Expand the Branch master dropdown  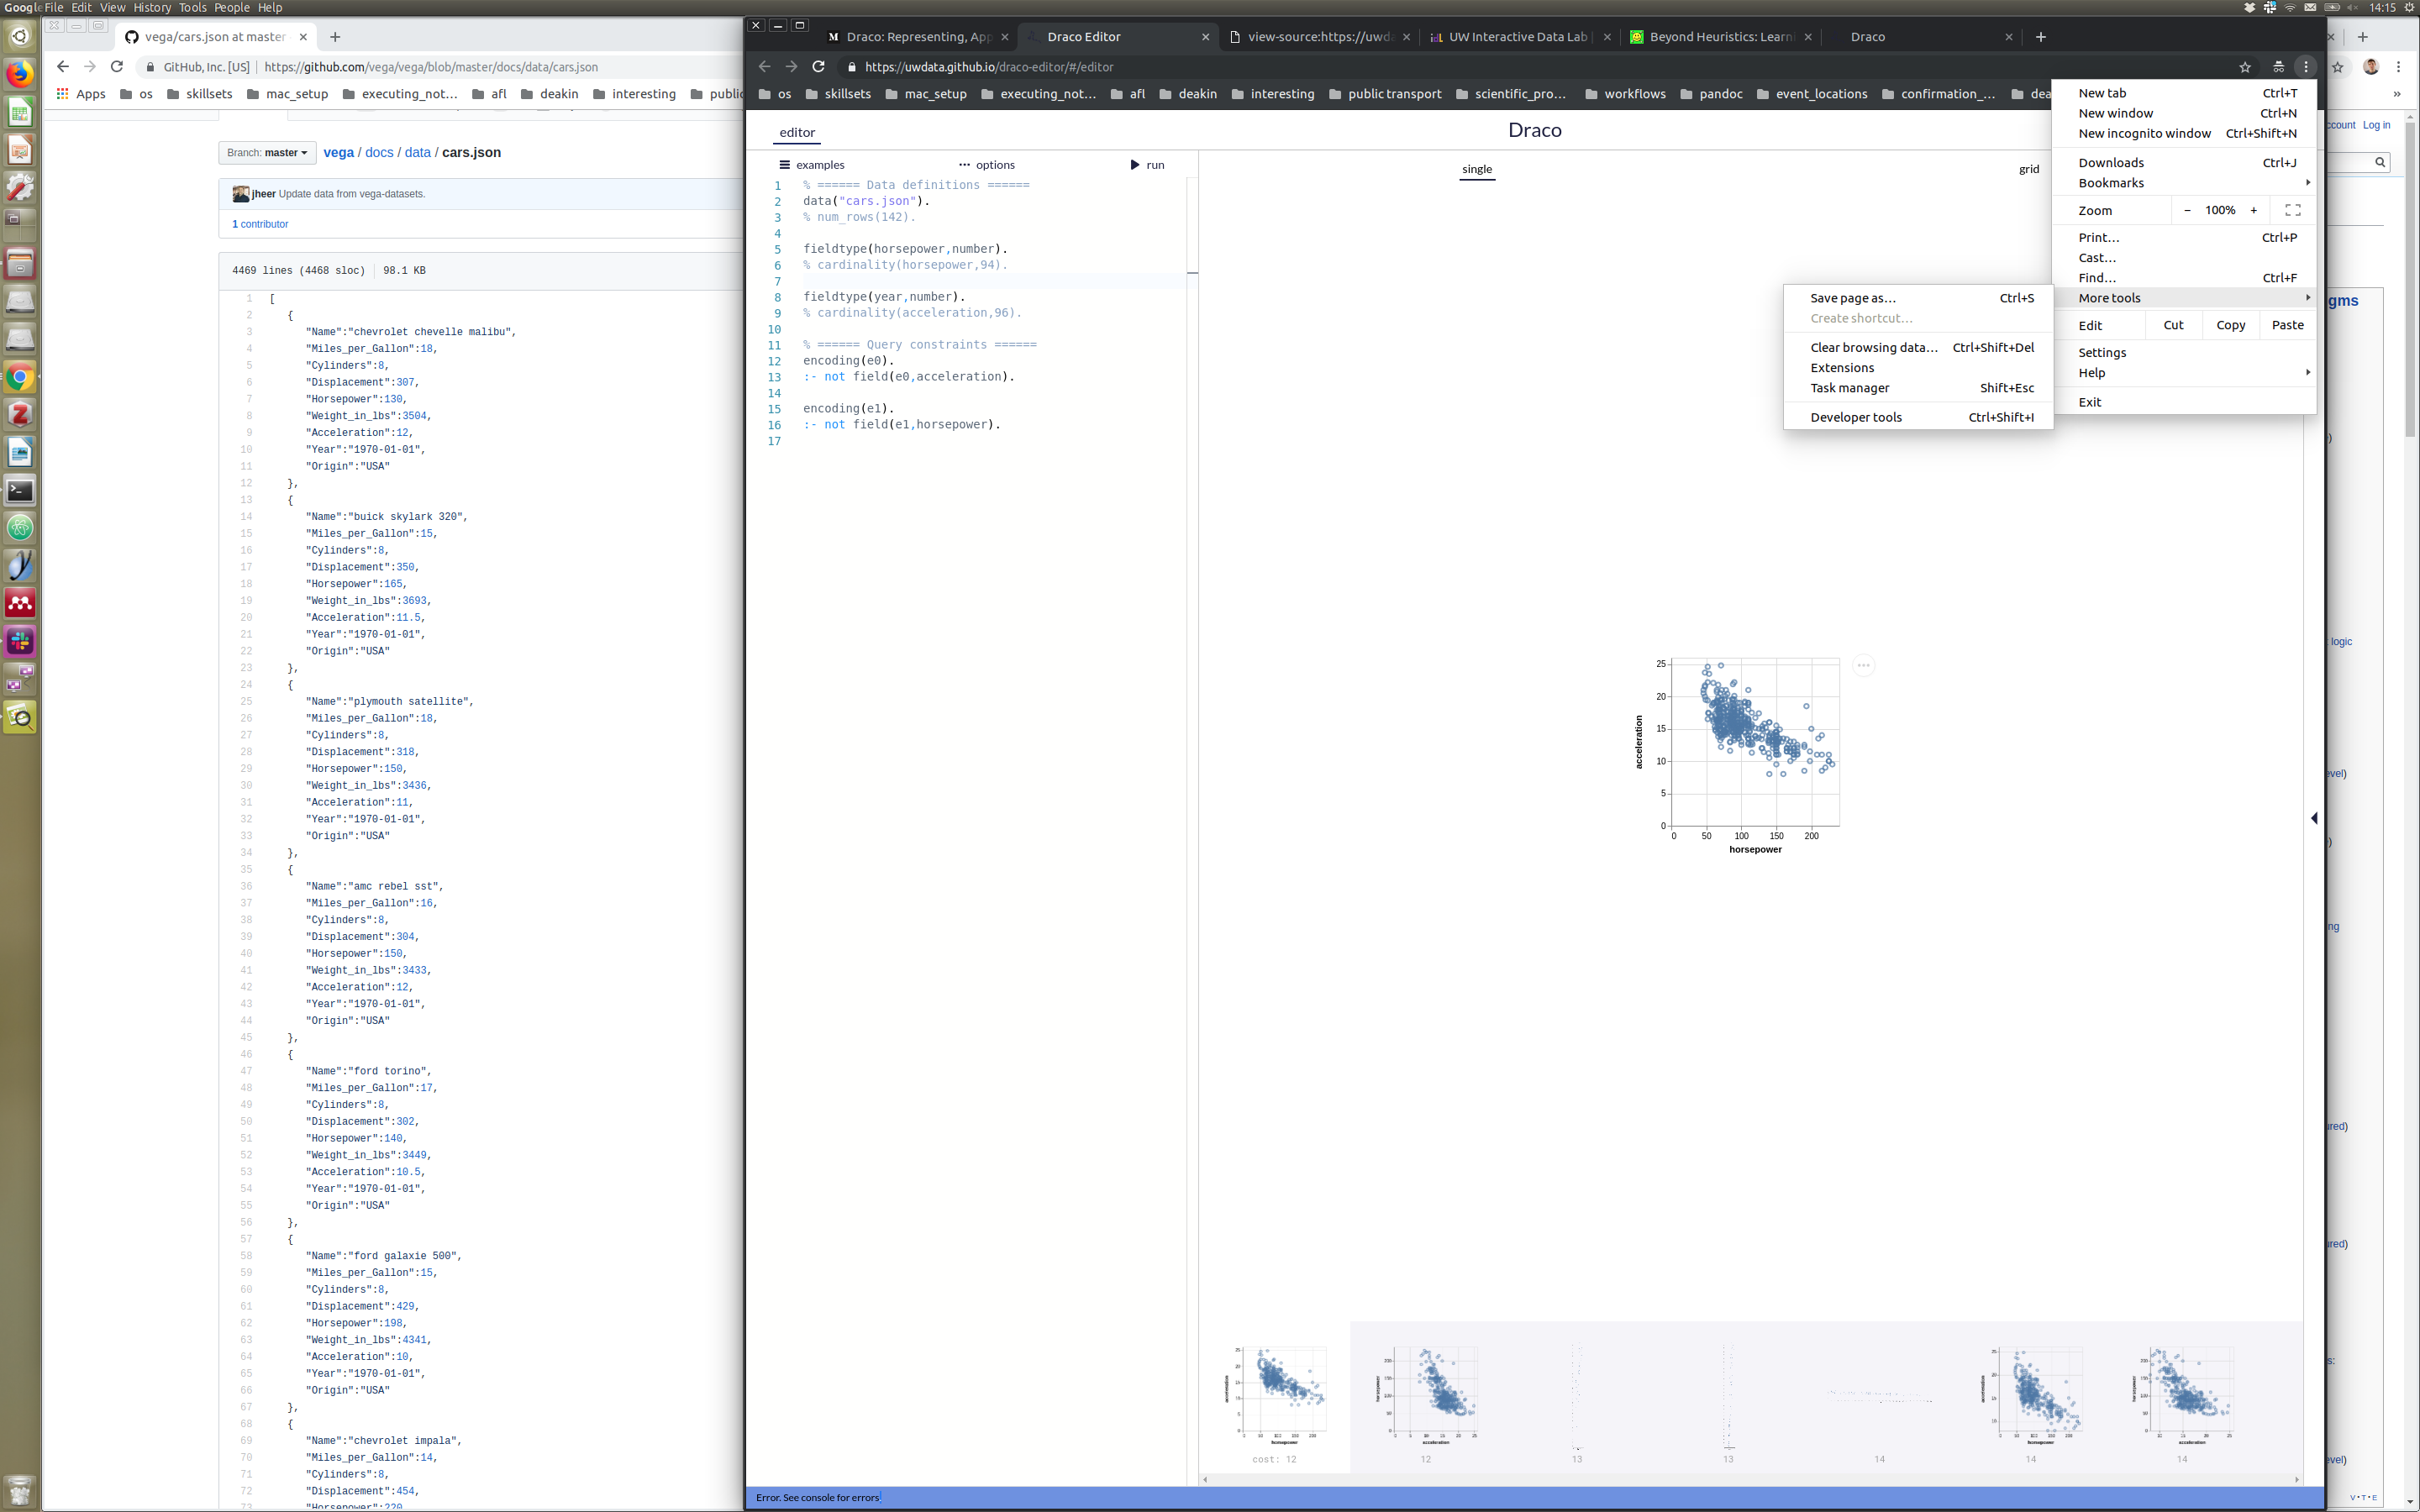[x=267, y=153]
